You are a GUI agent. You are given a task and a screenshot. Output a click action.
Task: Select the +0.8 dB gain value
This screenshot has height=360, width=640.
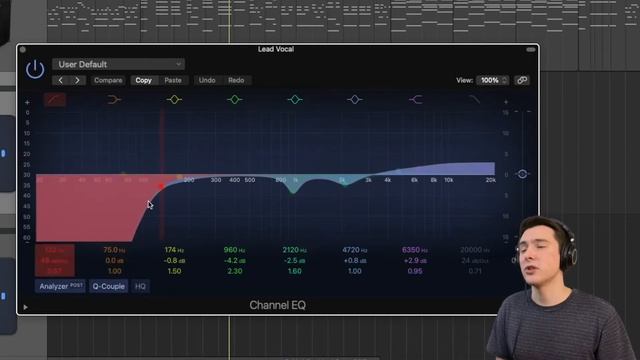[354, 260]
